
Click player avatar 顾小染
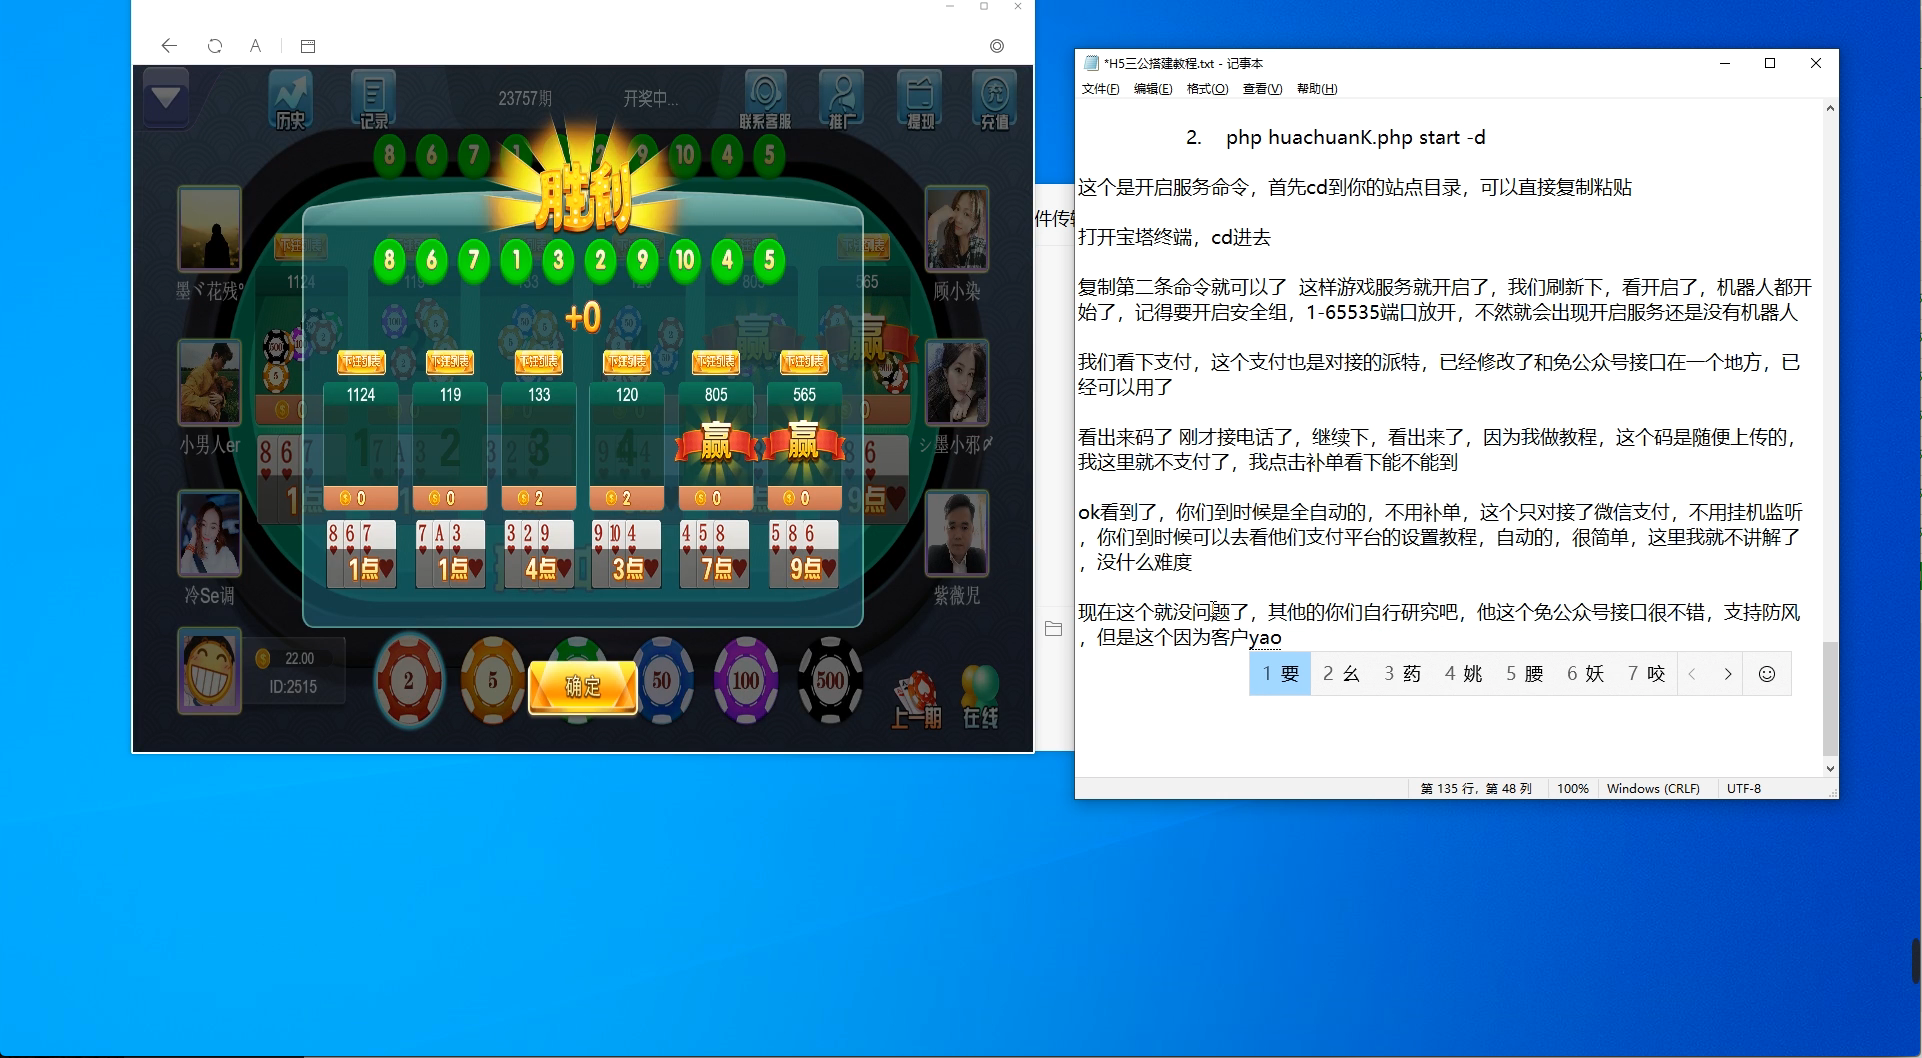click(x=957, y=229)
